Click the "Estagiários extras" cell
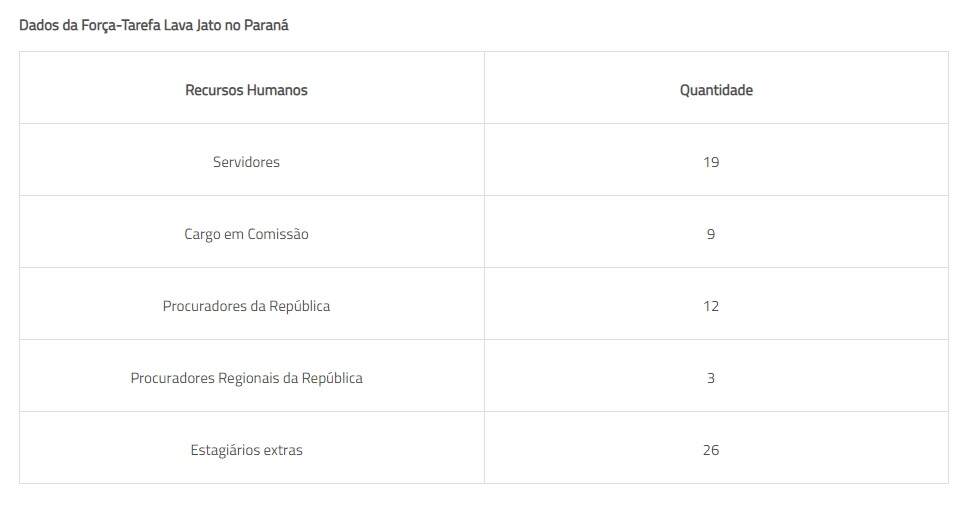The image size is (974, 526). click(246, 450)
